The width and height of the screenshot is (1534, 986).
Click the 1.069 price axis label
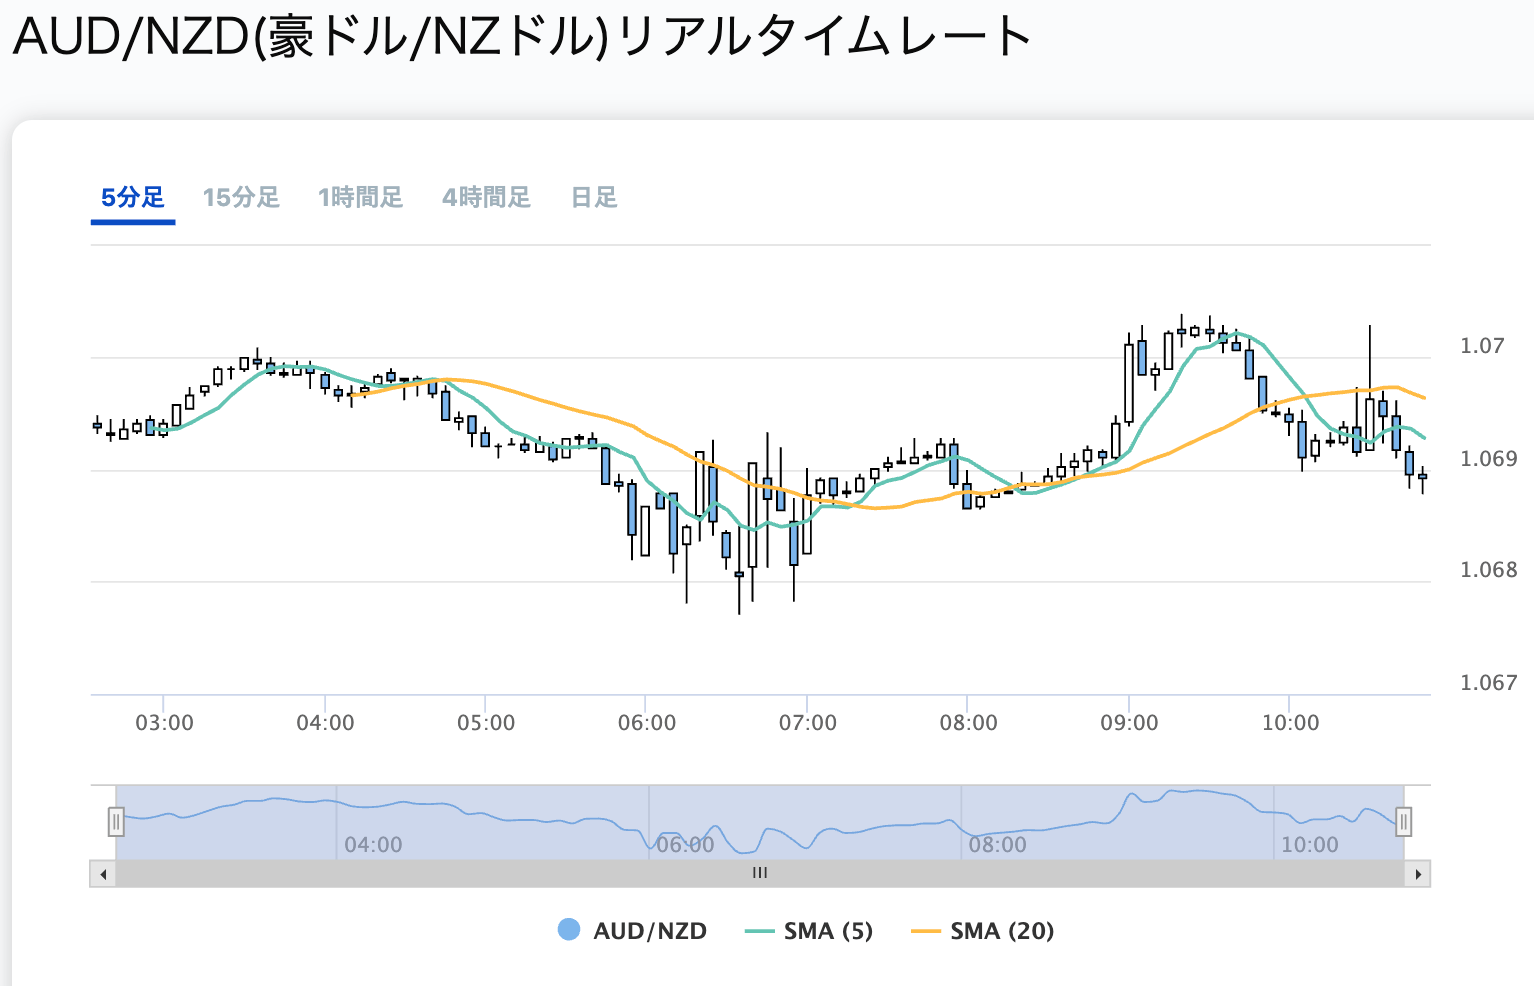tap(1488, 459)
